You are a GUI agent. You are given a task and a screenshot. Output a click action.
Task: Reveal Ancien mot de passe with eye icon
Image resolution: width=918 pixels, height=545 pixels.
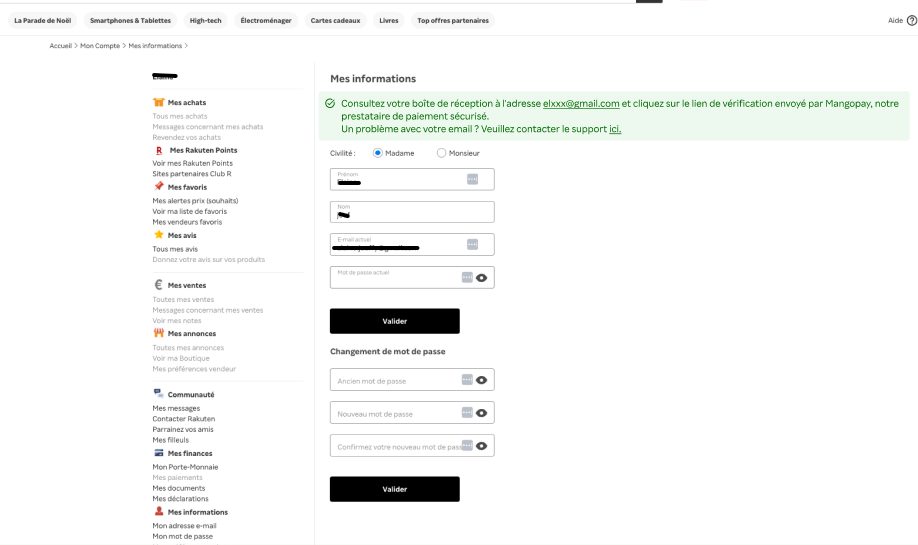(482, 380)
